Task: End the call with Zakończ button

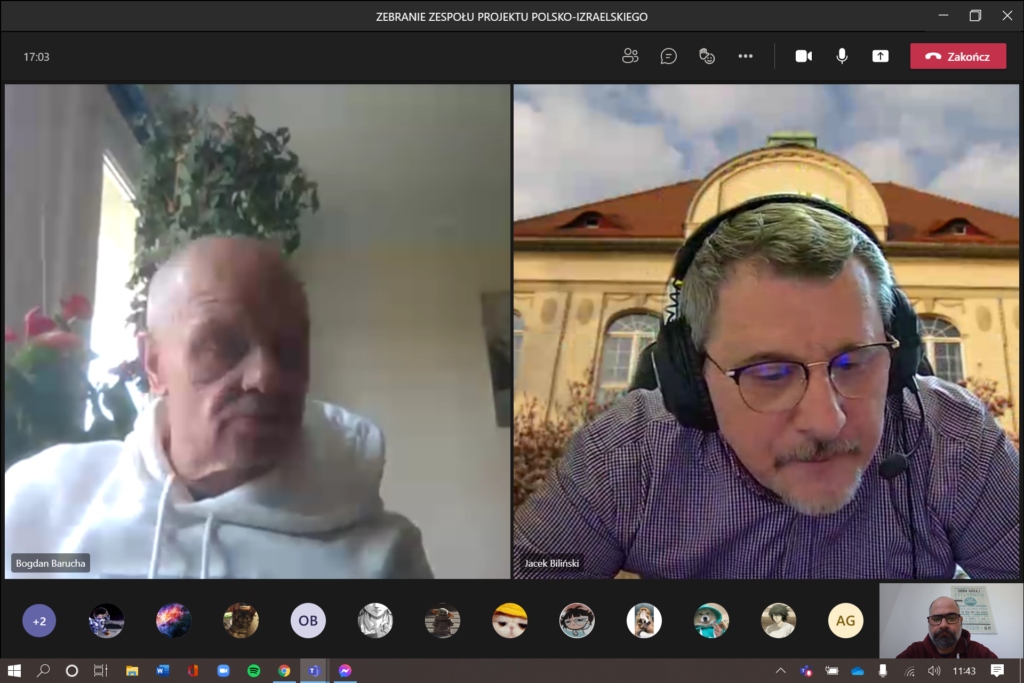Action: pyautogui.click(x=958, y=56)
